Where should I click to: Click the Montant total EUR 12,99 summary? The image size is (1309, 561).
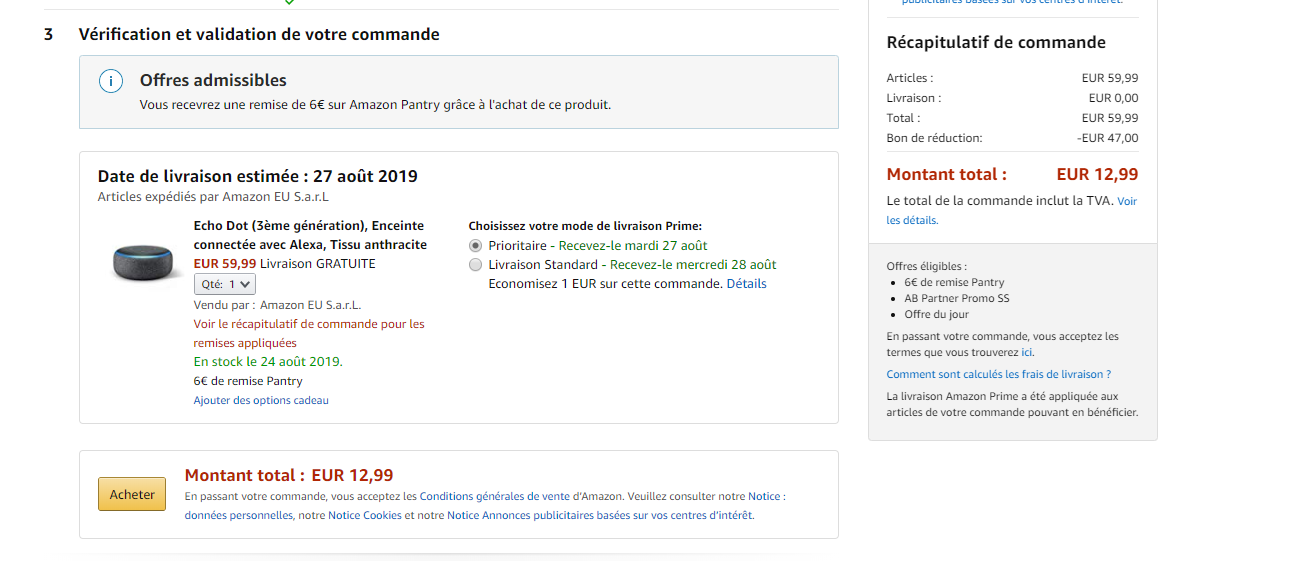click(x=1012, y=174)
